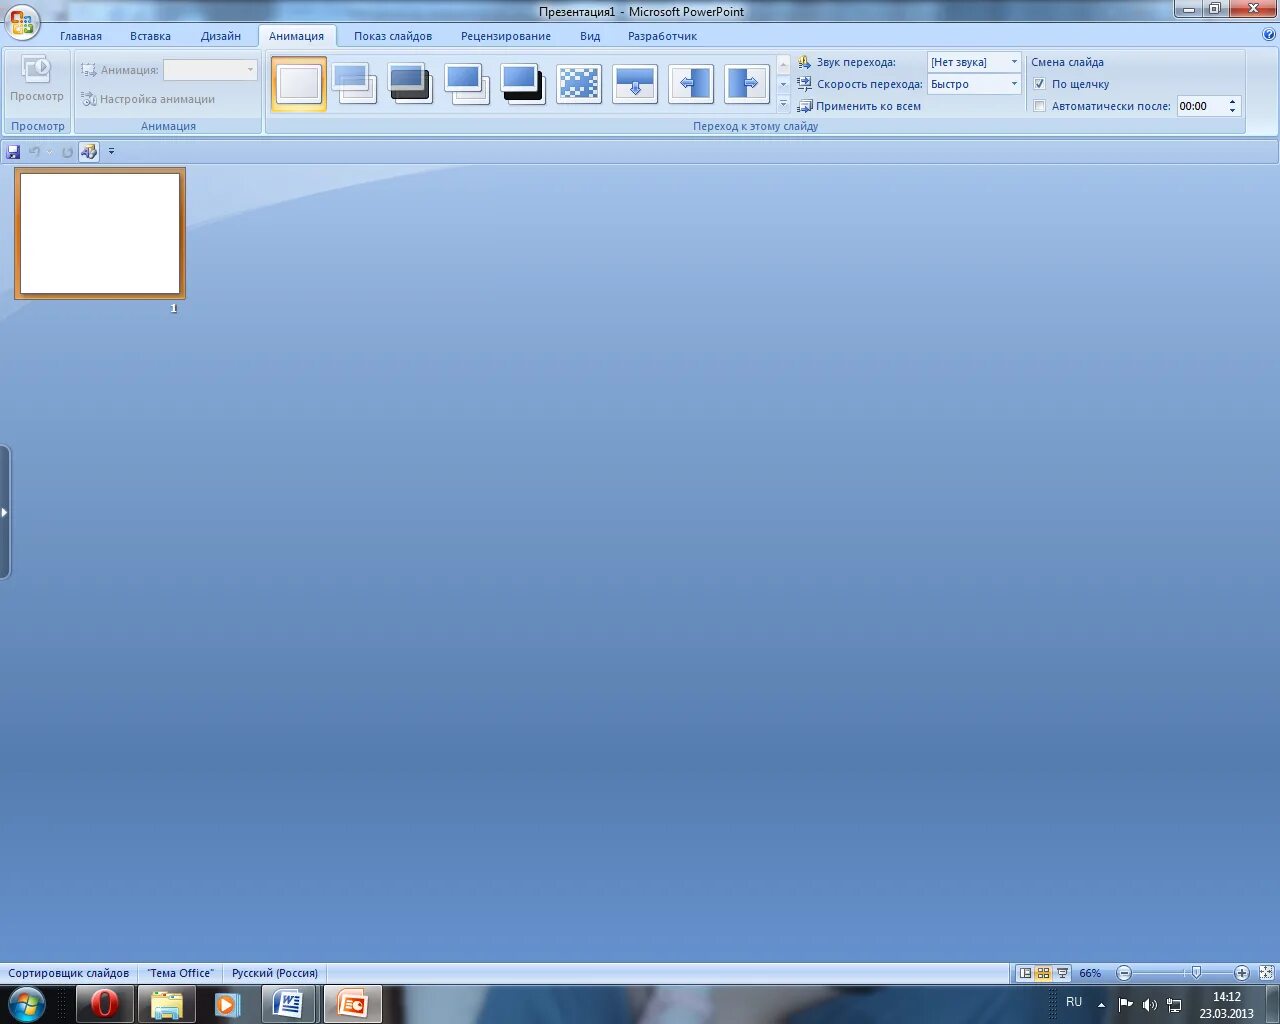The width and height of the screenshot is (1280, 1024).
Task: Start slide show from status bar icon
Action: [1062, 973]
